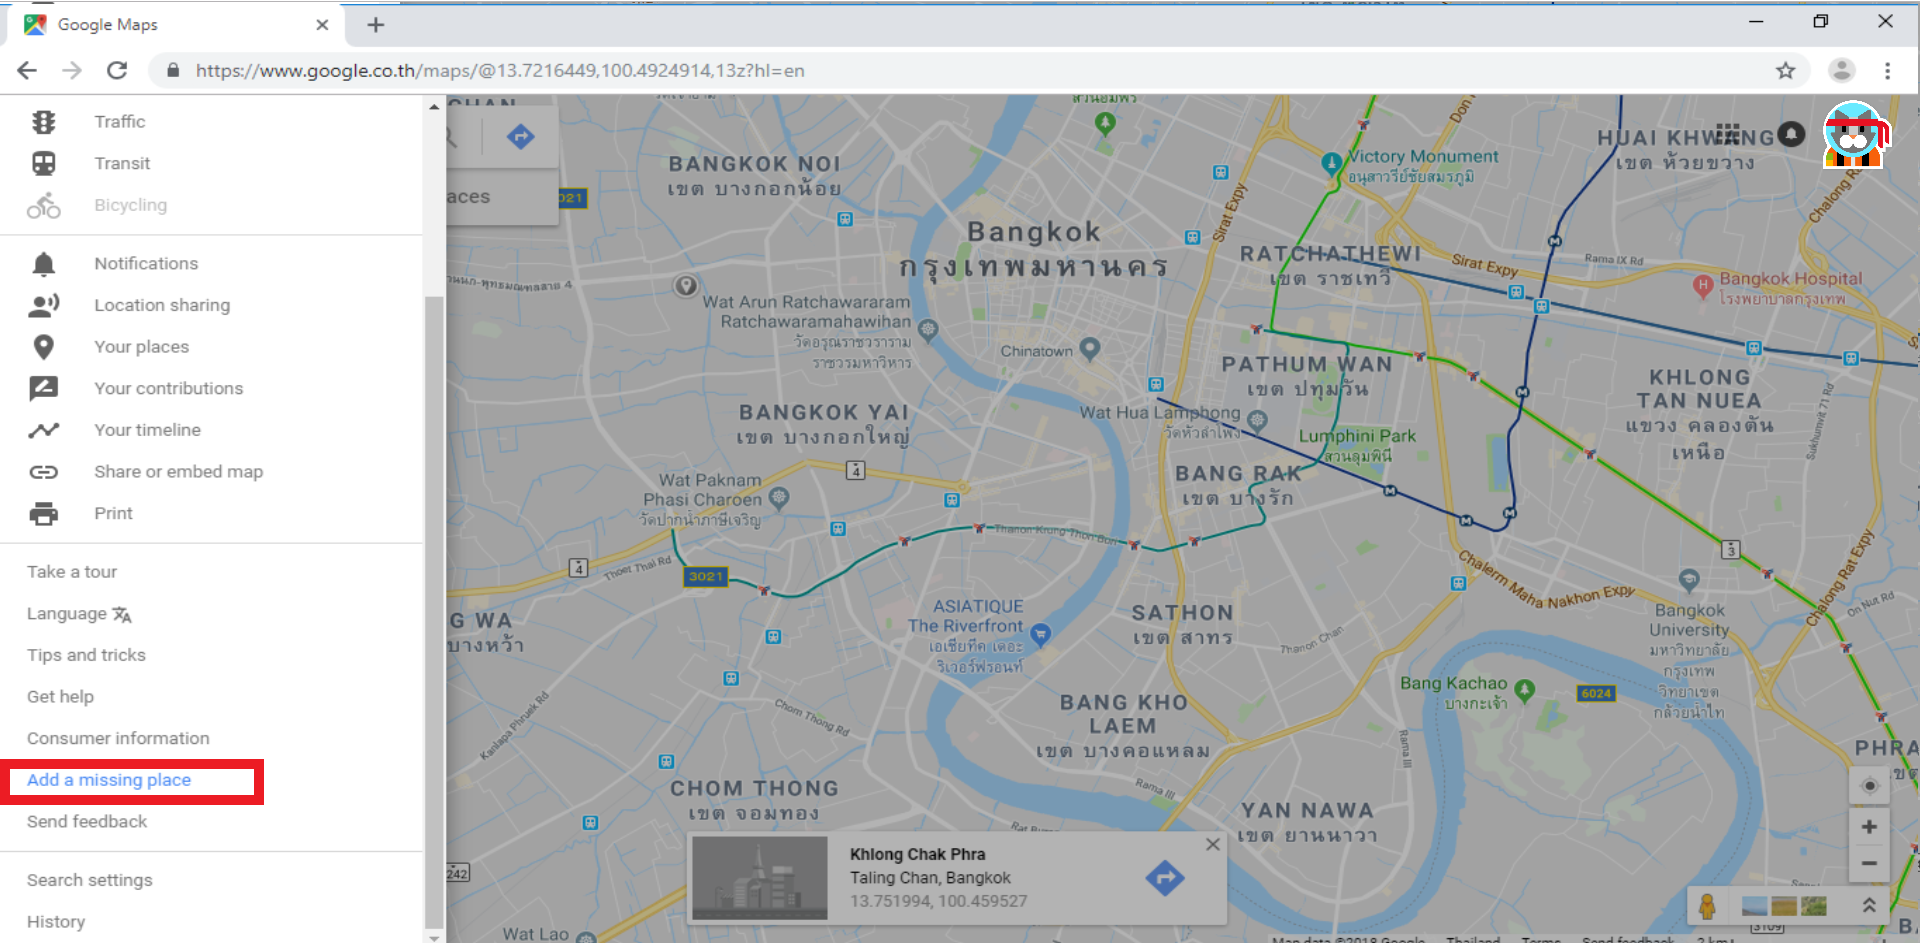Open the Google account notifications bell
1920x943 pixels.
pyautogui.click(x=1792, y=134)
